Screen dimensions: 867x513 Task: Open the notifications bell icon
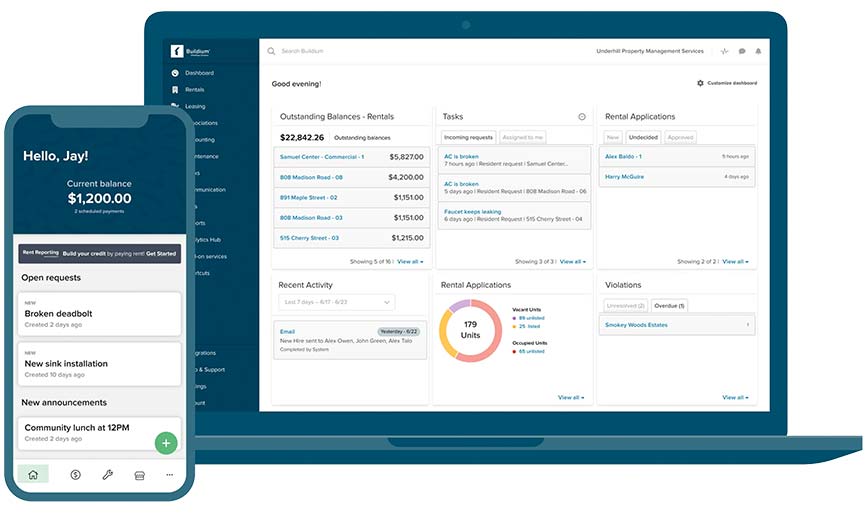tap(759, 51)
